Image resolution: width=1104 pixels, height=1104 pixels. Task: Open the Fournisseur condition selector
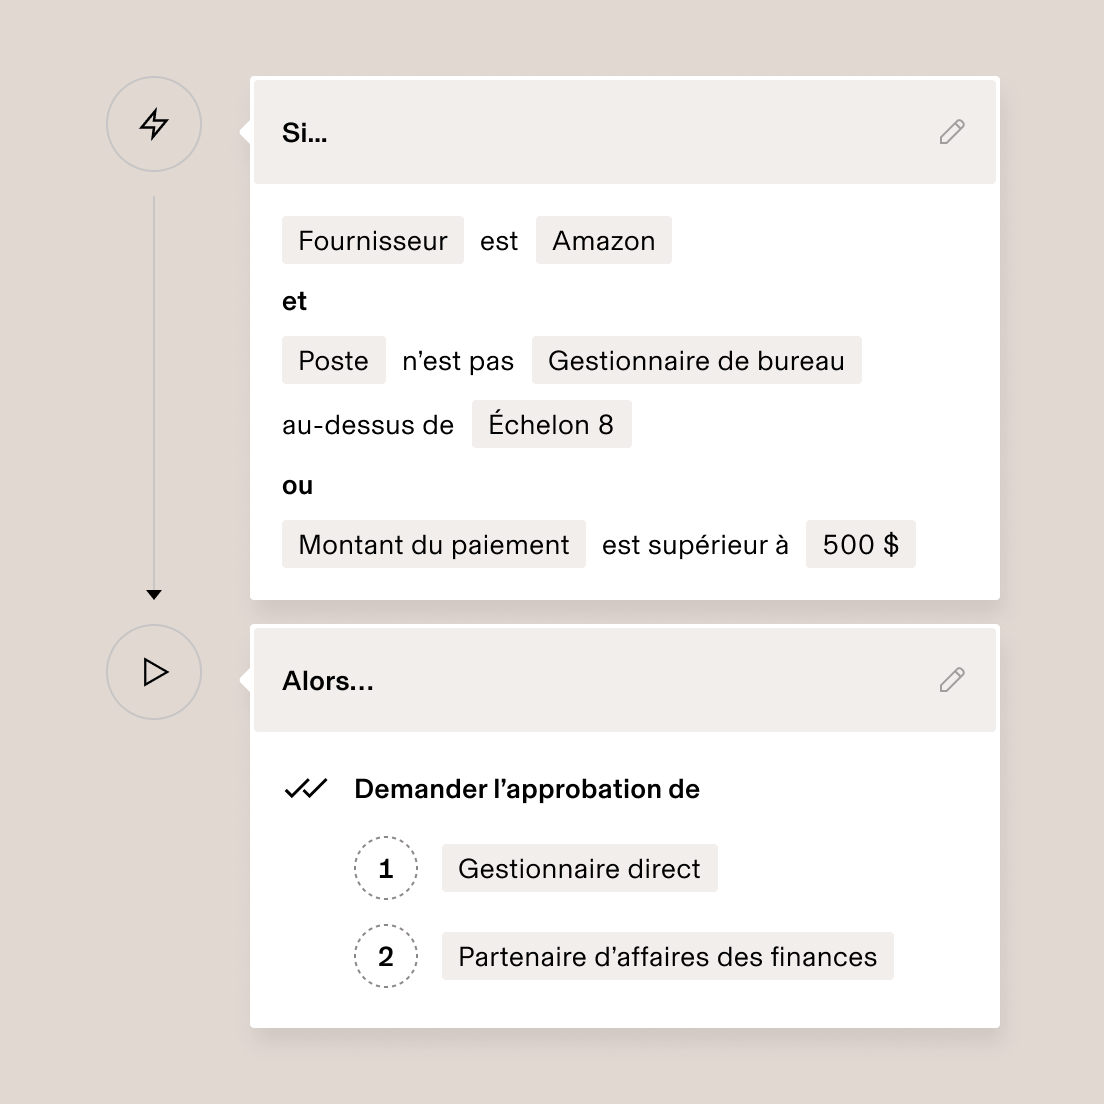[x=372, y=240]
